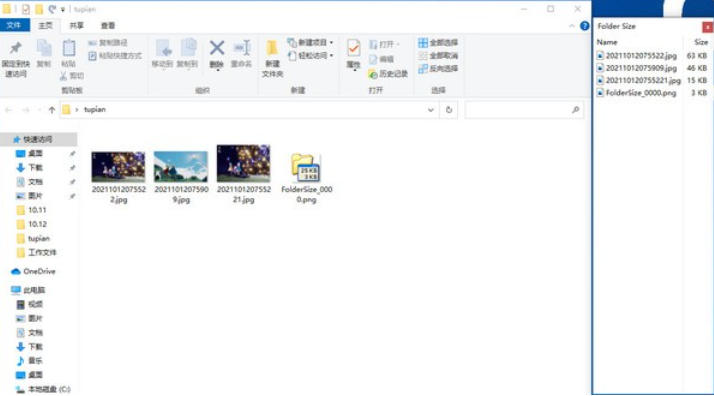Click 复制路径 (Copy path) in the ribbon
The height and width of the screenshot is (396, 714).
point(108,43)
